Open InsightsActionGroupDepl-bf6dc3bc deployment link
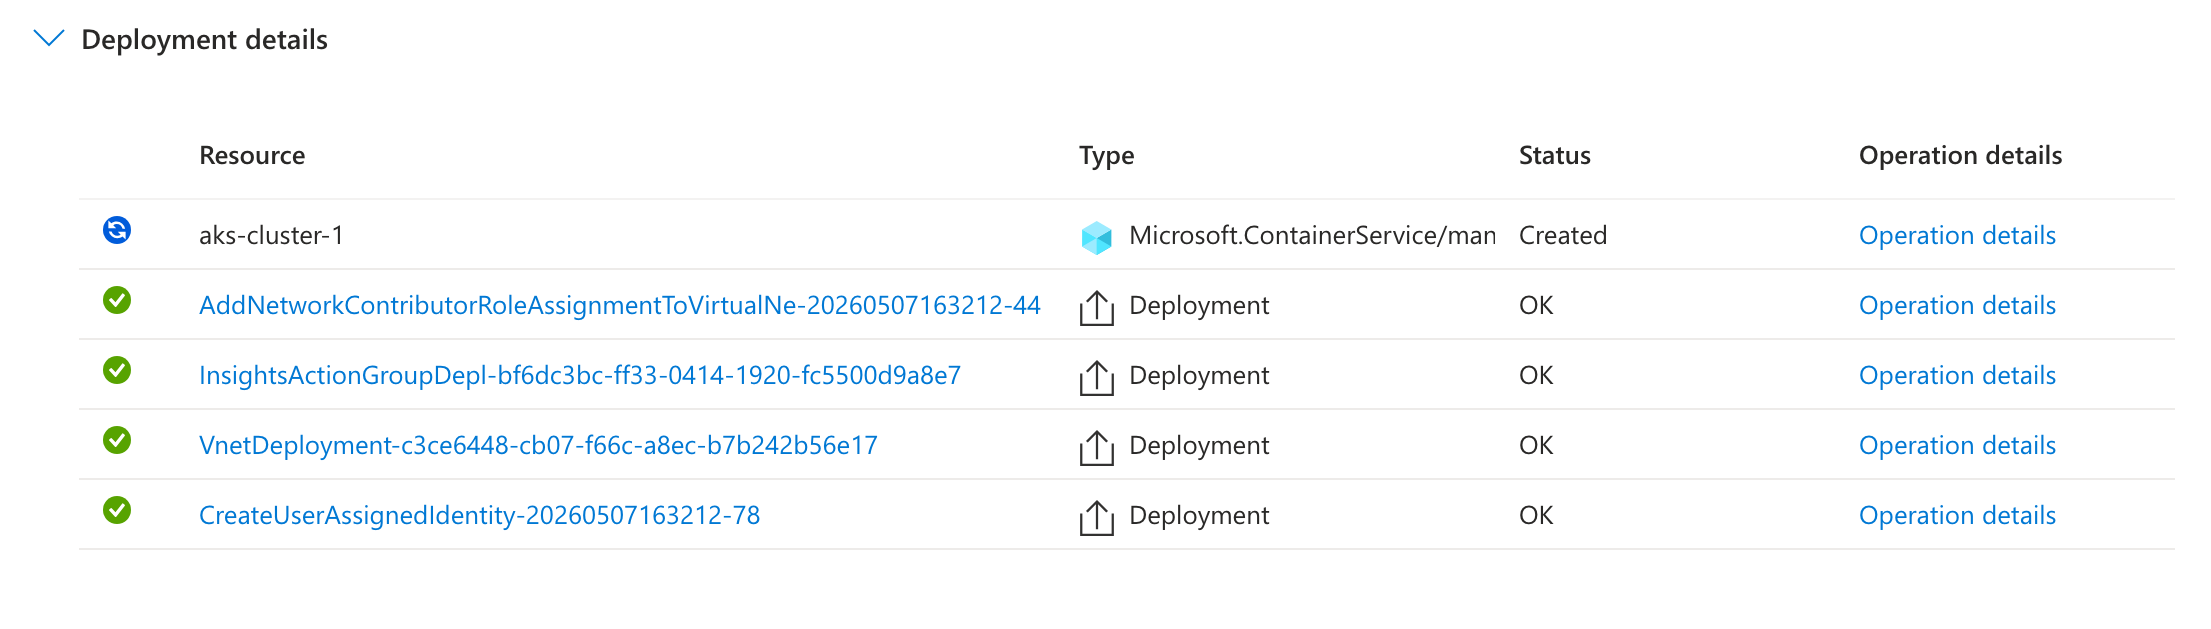The height and width of the screenshot is (629, 2211). [580, 375]
